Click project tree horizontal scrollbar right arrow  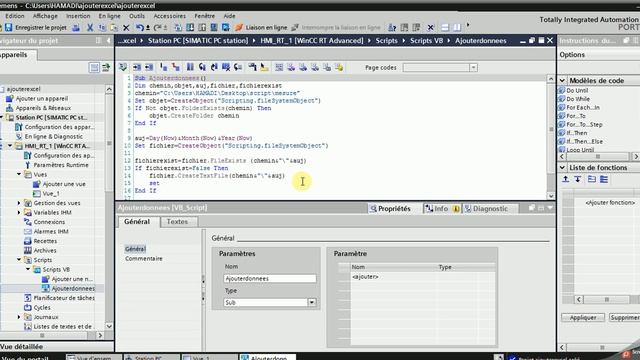point(100,335)
